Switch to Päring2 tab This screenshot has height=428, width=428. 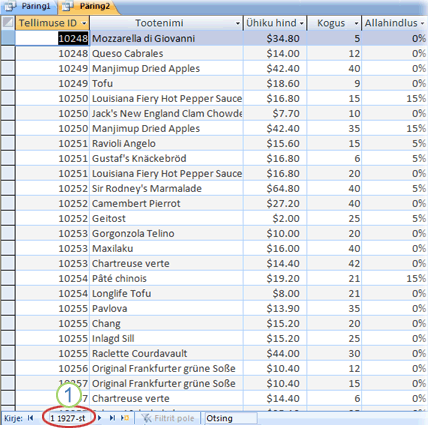[88, 6]
